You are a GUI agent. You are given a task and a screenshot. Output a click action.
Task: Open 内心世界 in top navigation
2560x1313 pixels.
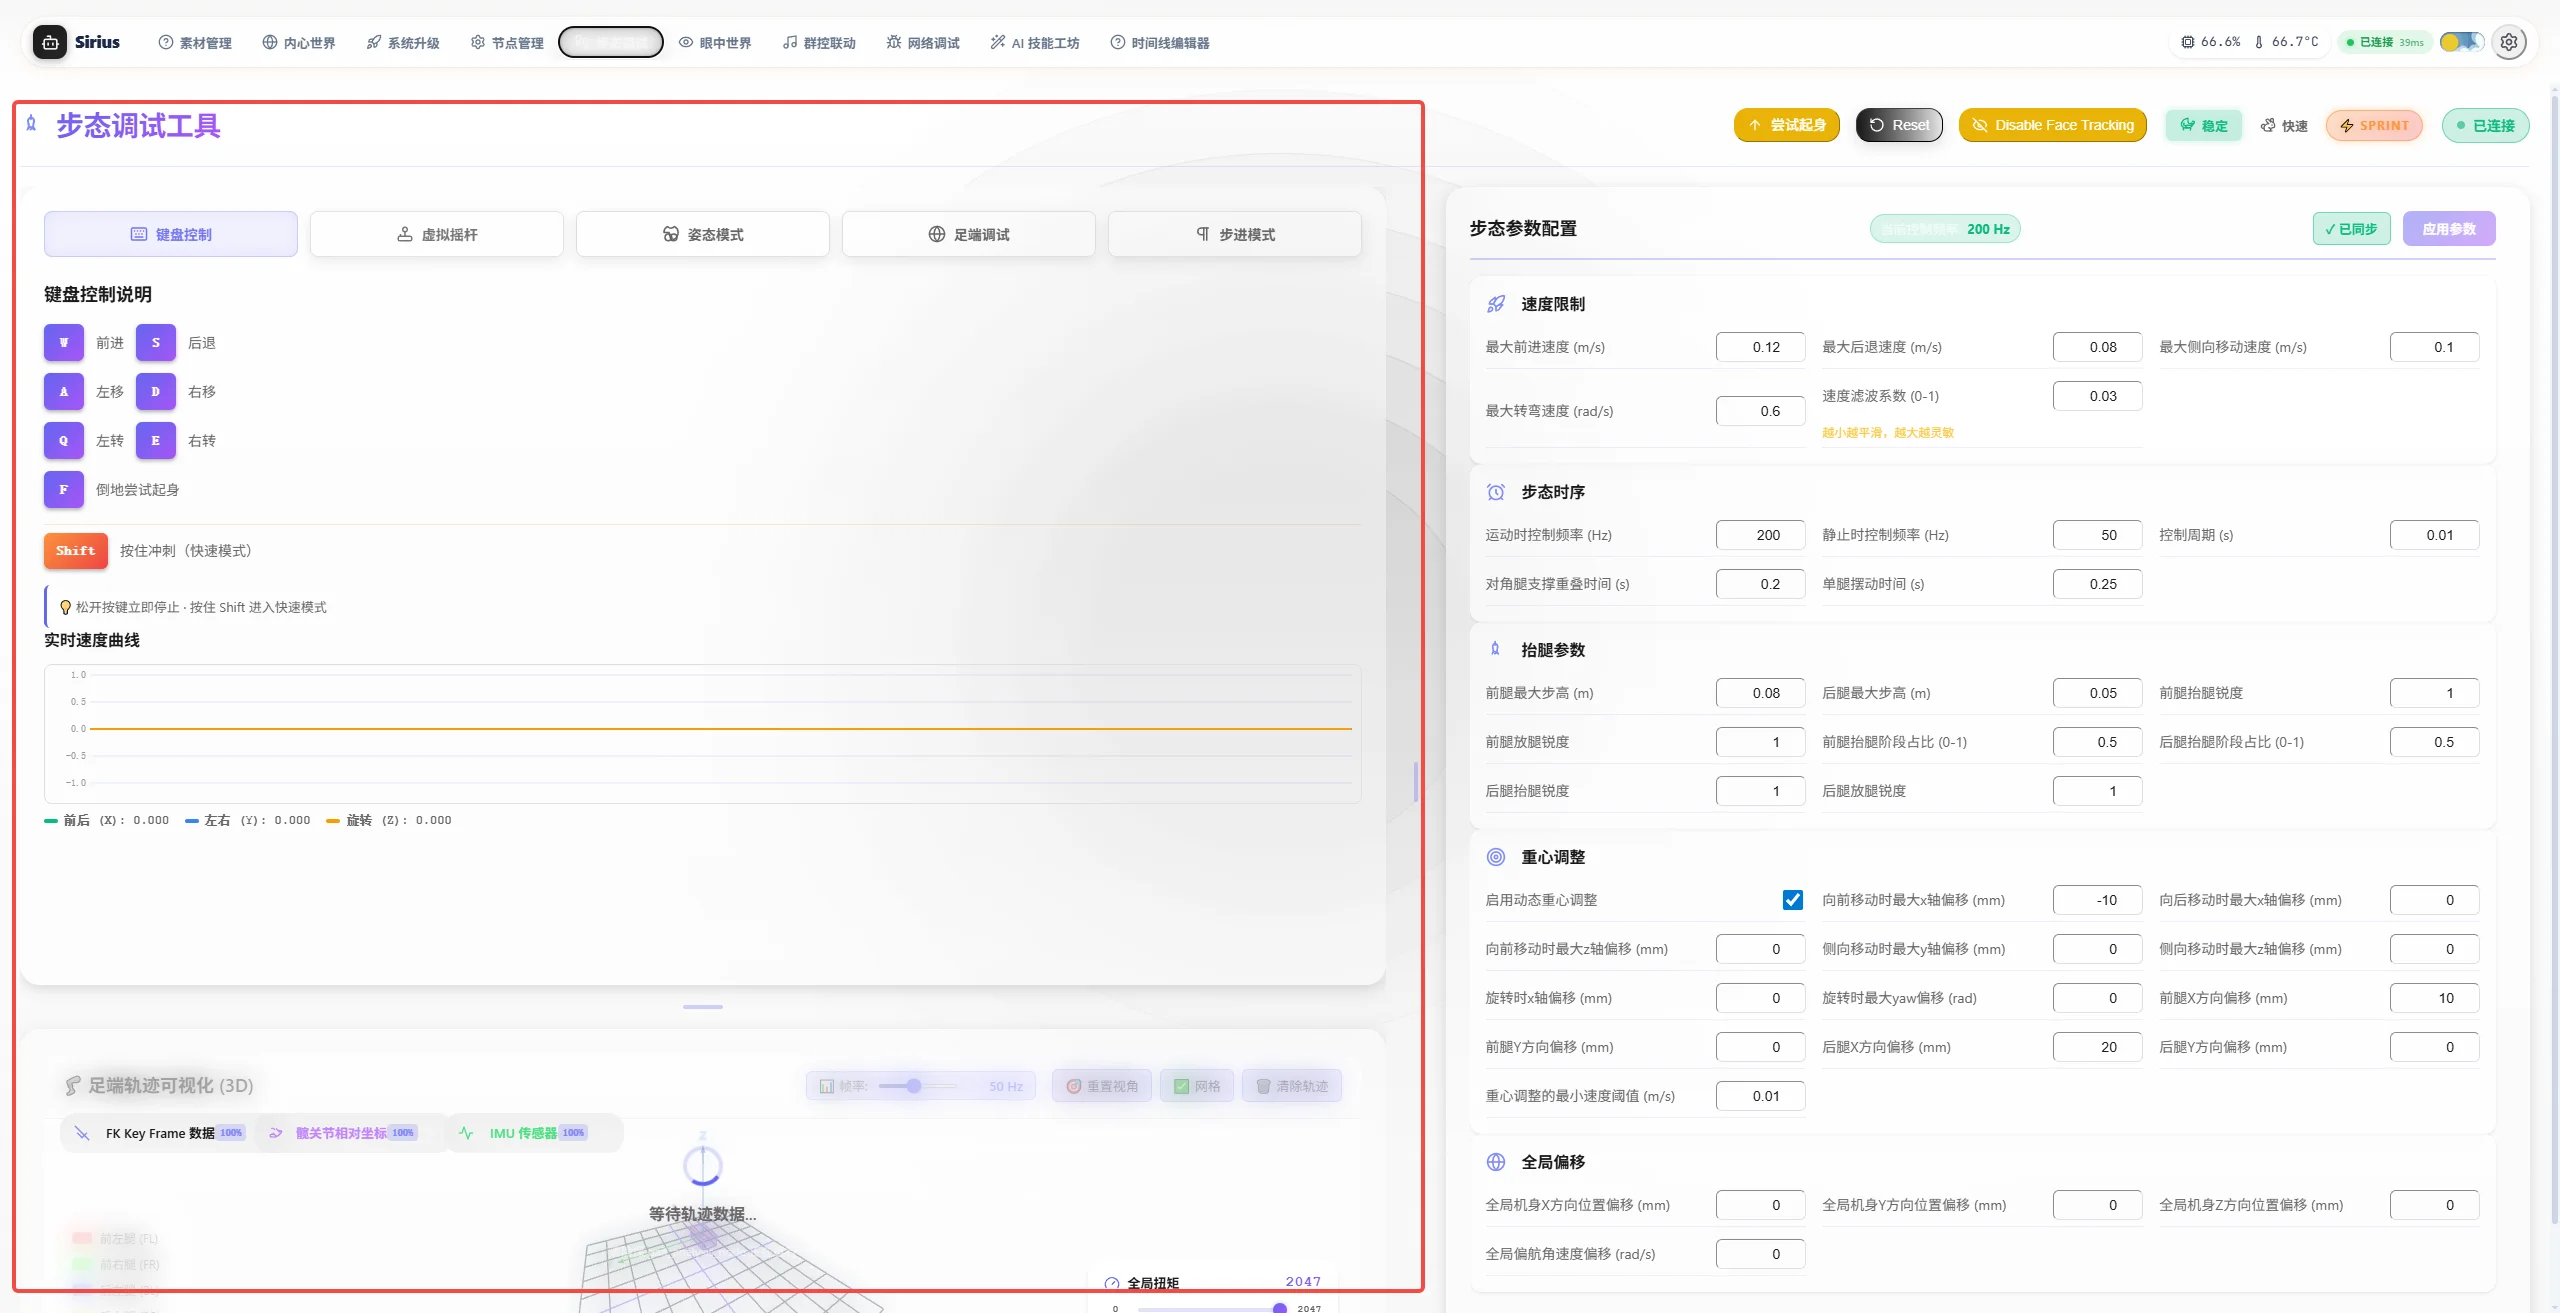(299, 42)
